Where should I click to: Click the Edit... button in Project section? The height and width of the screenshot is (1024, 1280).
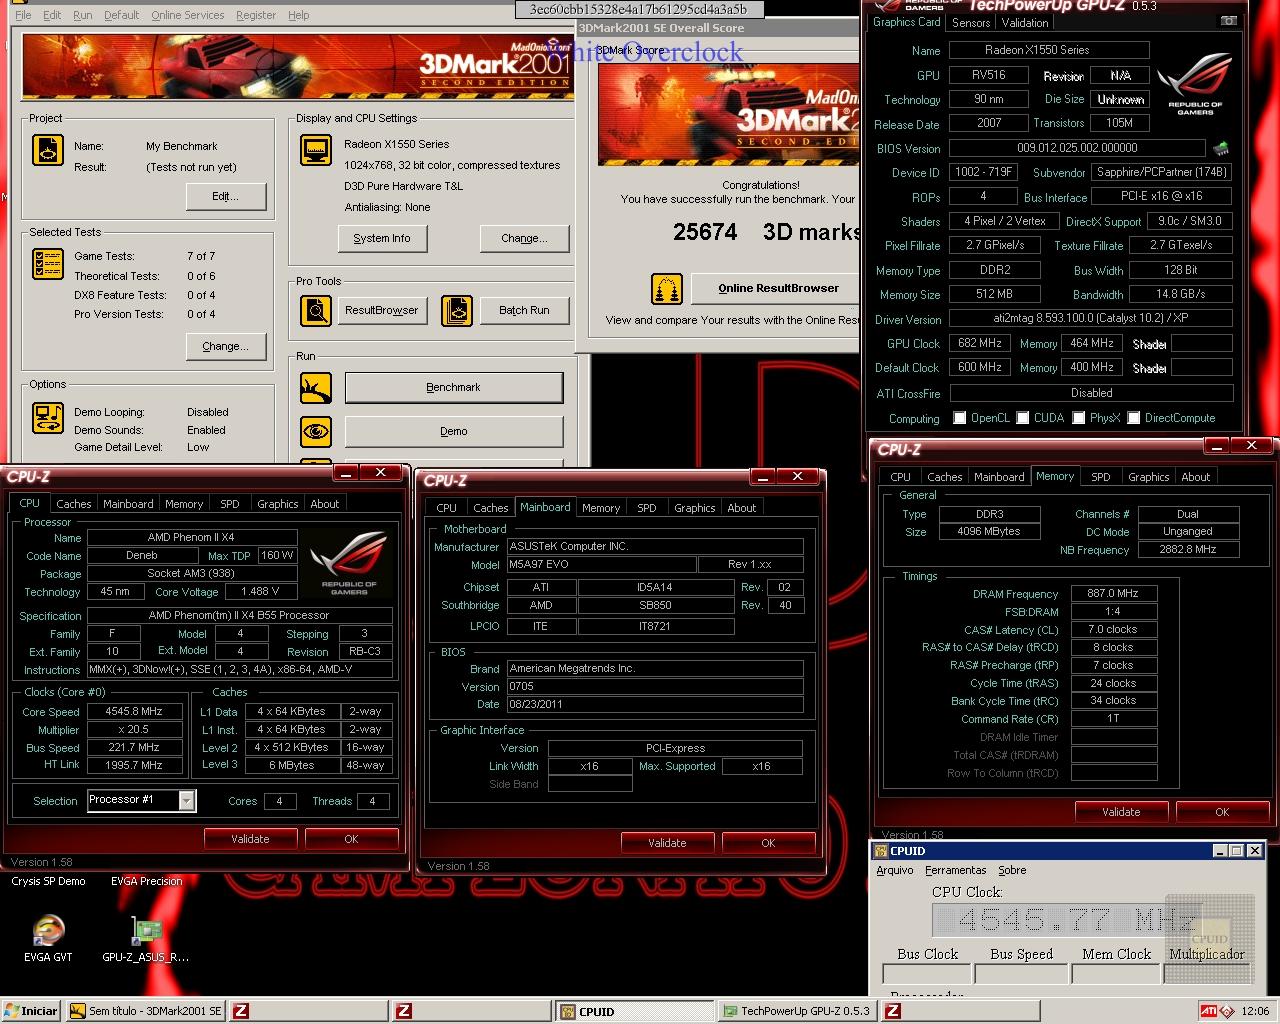pyautogui.click(x=226, y=196)
